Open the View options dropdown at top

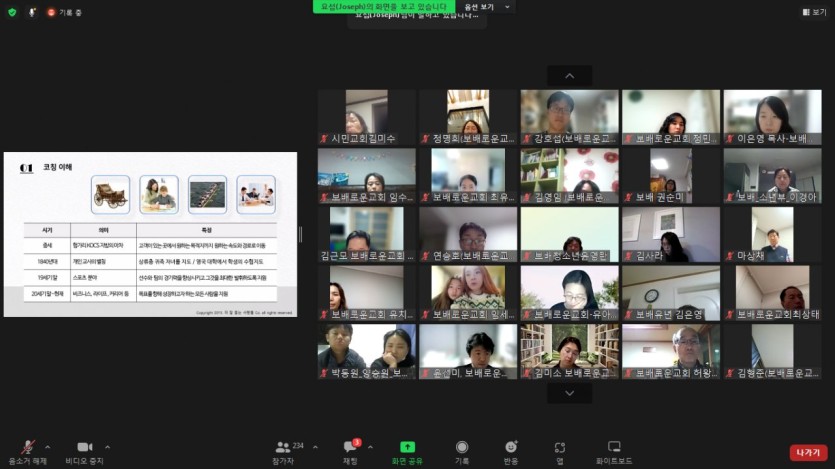coord(490,7)
